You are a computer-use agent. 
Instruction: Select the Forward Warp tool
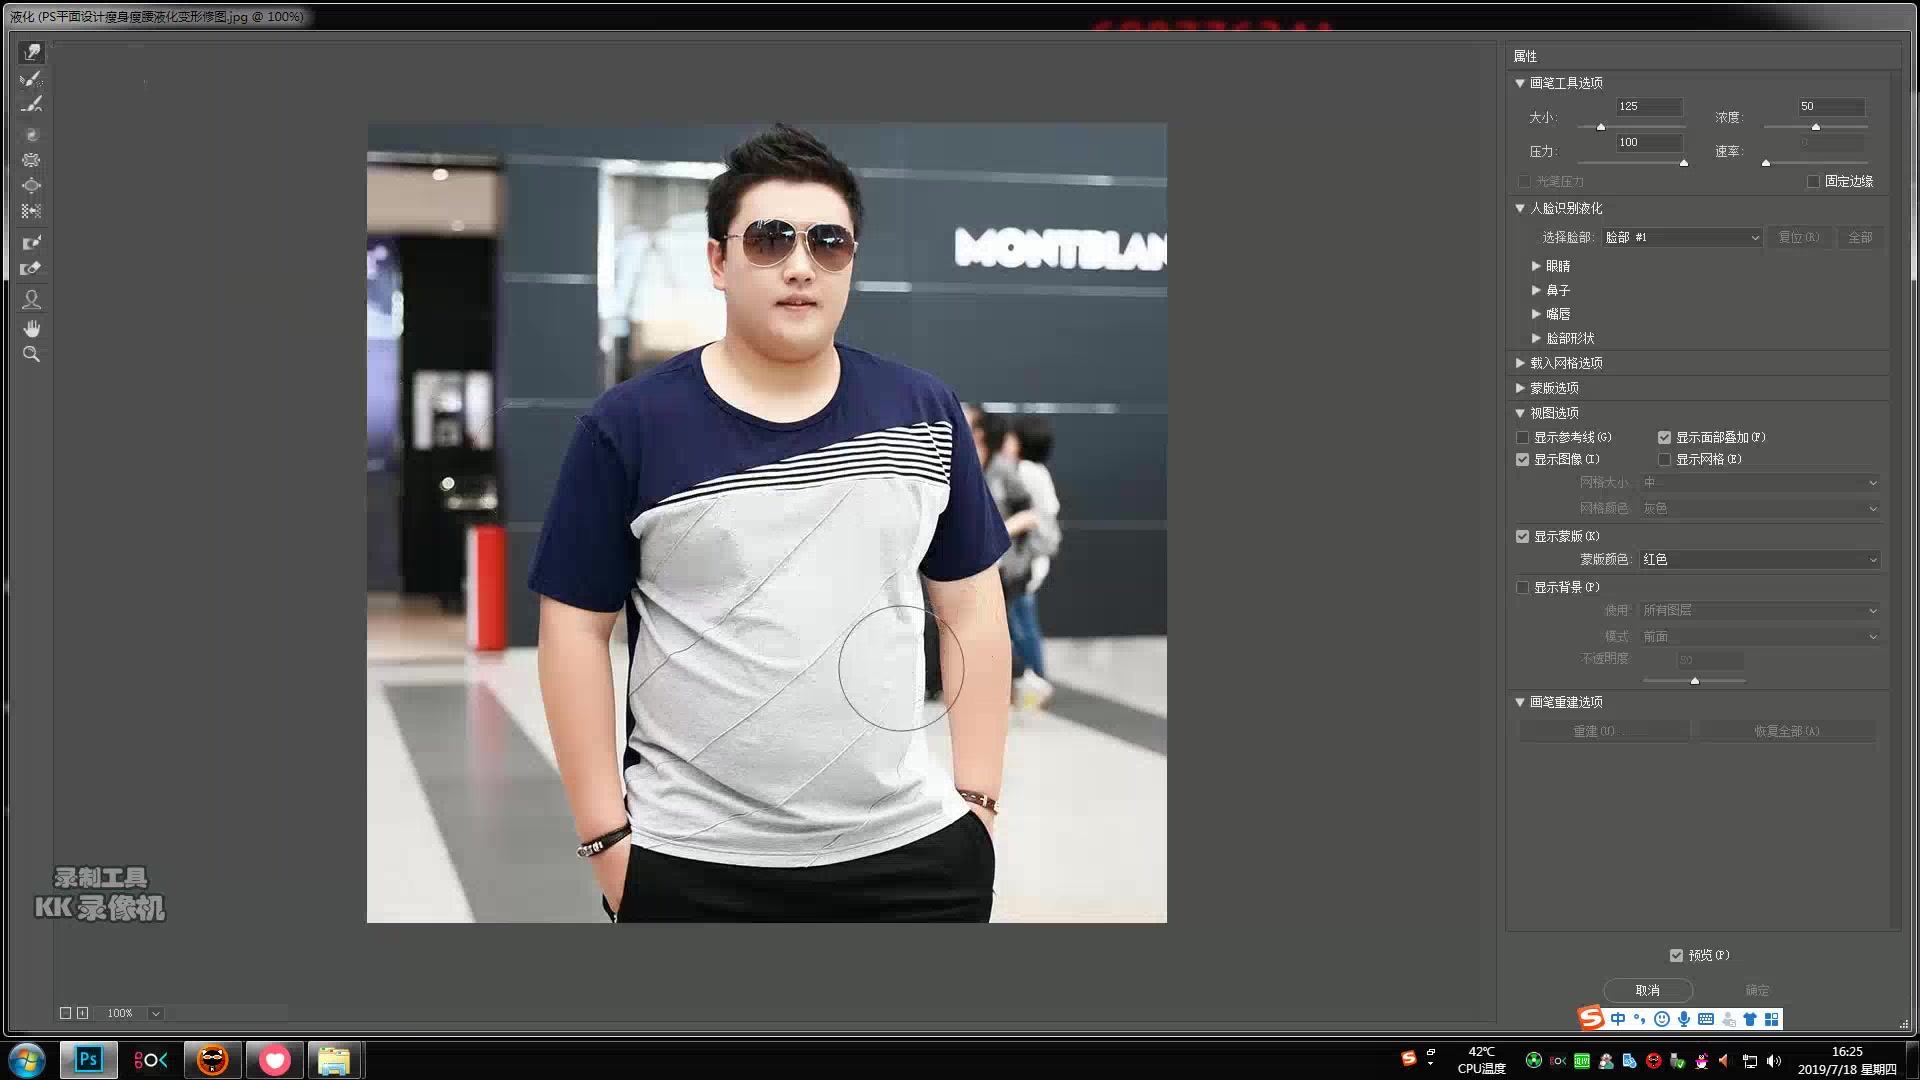(x=31, y=52)
